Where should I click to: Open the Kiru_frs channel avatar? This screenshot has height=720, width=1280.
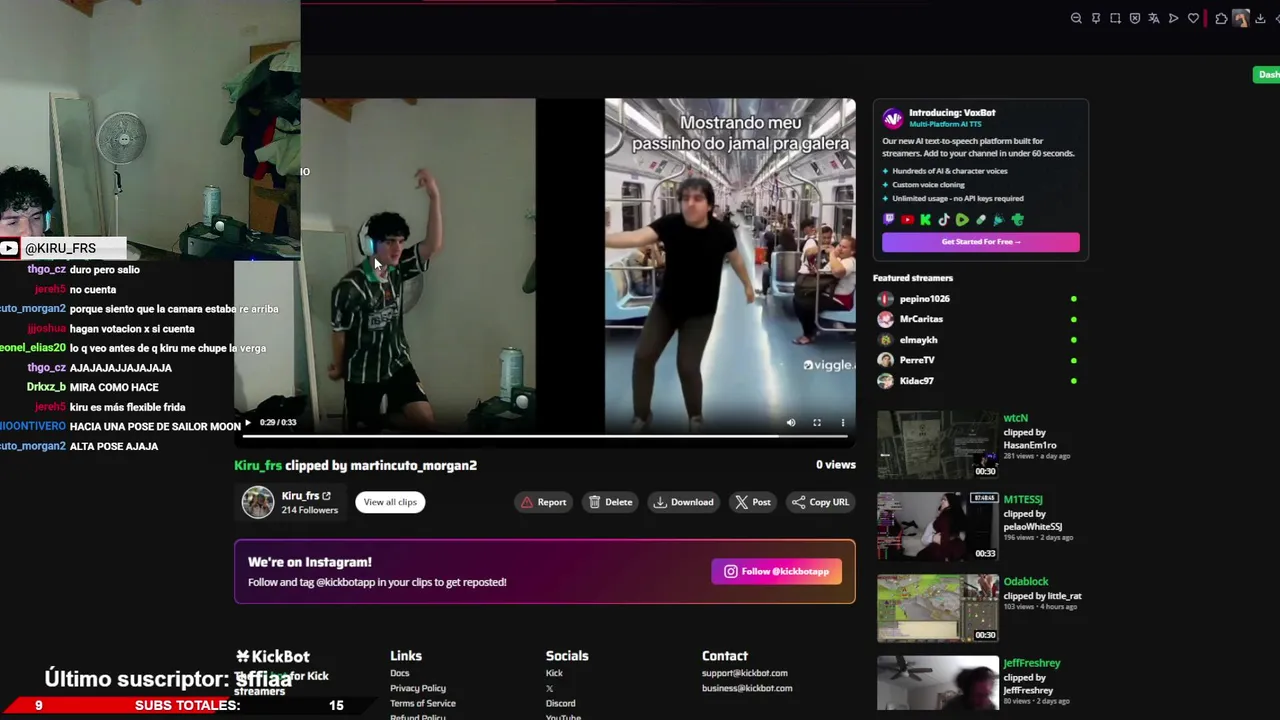258,502
